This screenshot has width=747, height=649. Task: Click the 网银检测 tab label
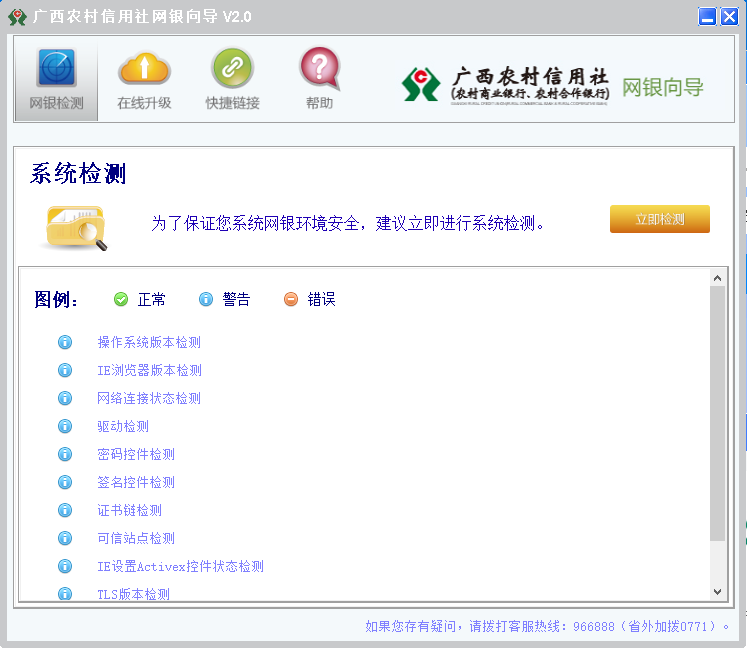(x=56, y=103)
